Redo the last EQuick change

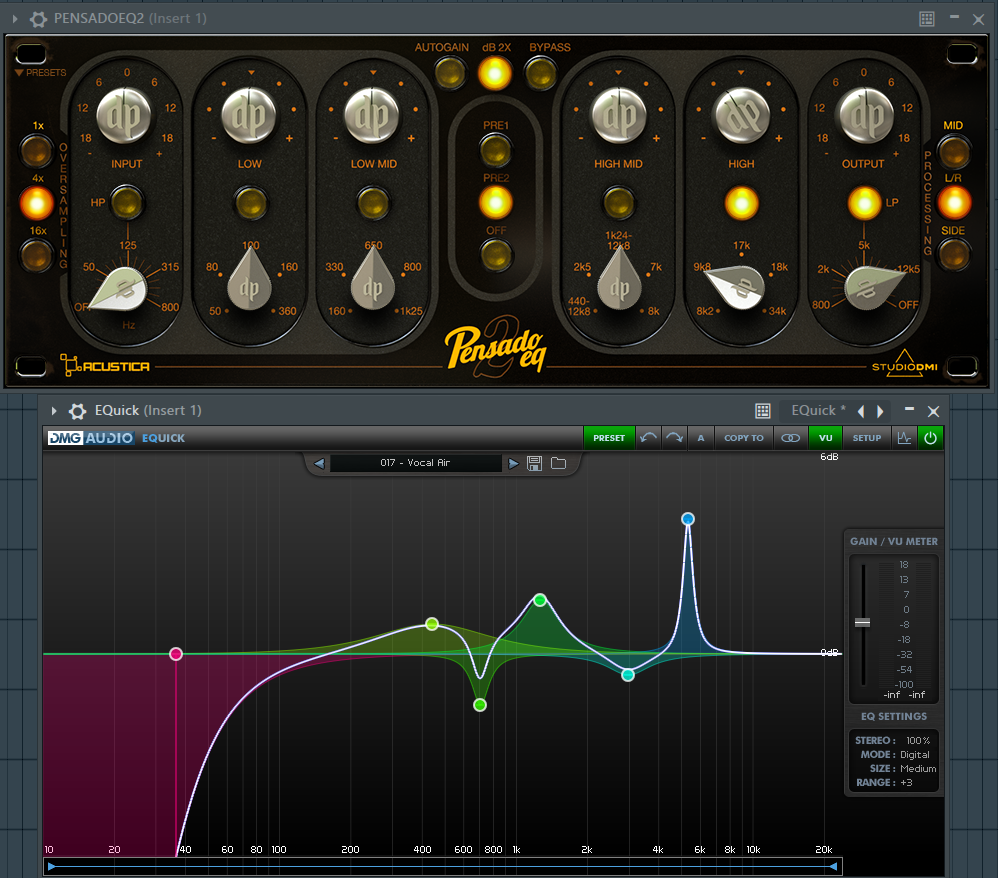(x=674, y=438)
